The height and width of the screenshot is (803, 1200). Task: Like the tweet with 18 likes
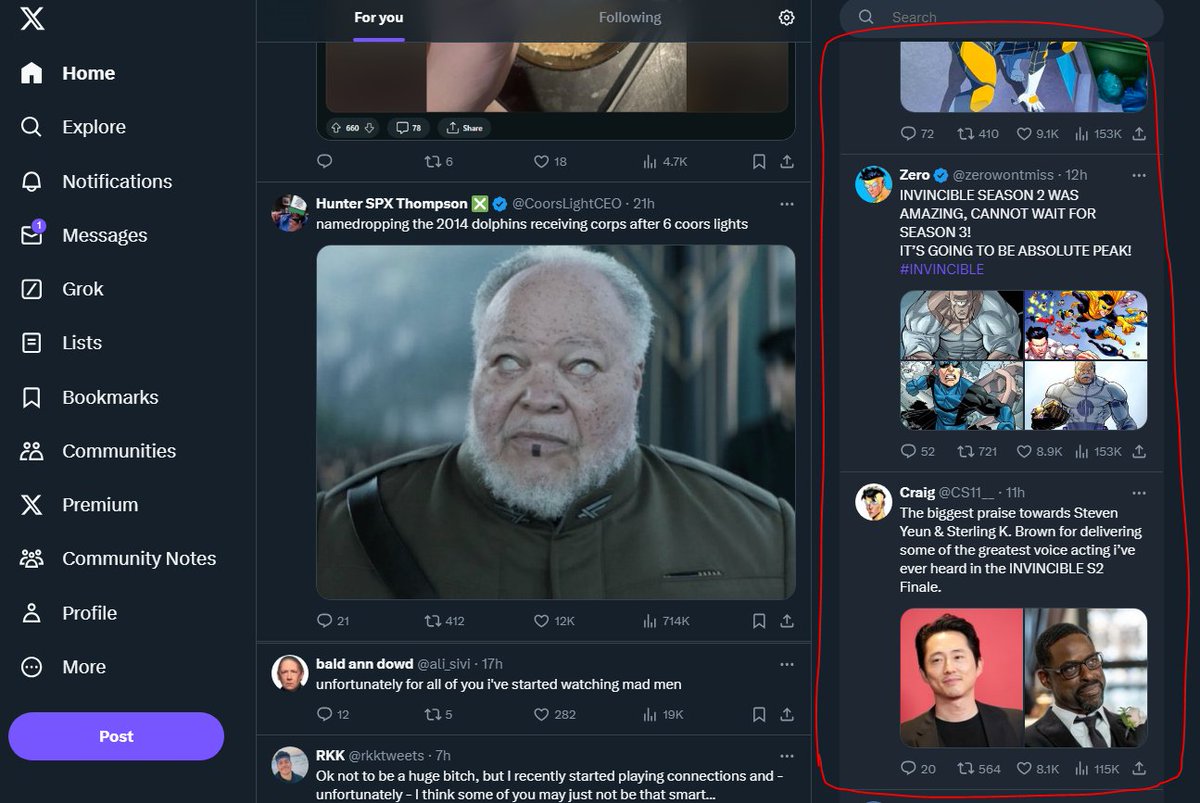pyautogui.click(x=550, y=161)
